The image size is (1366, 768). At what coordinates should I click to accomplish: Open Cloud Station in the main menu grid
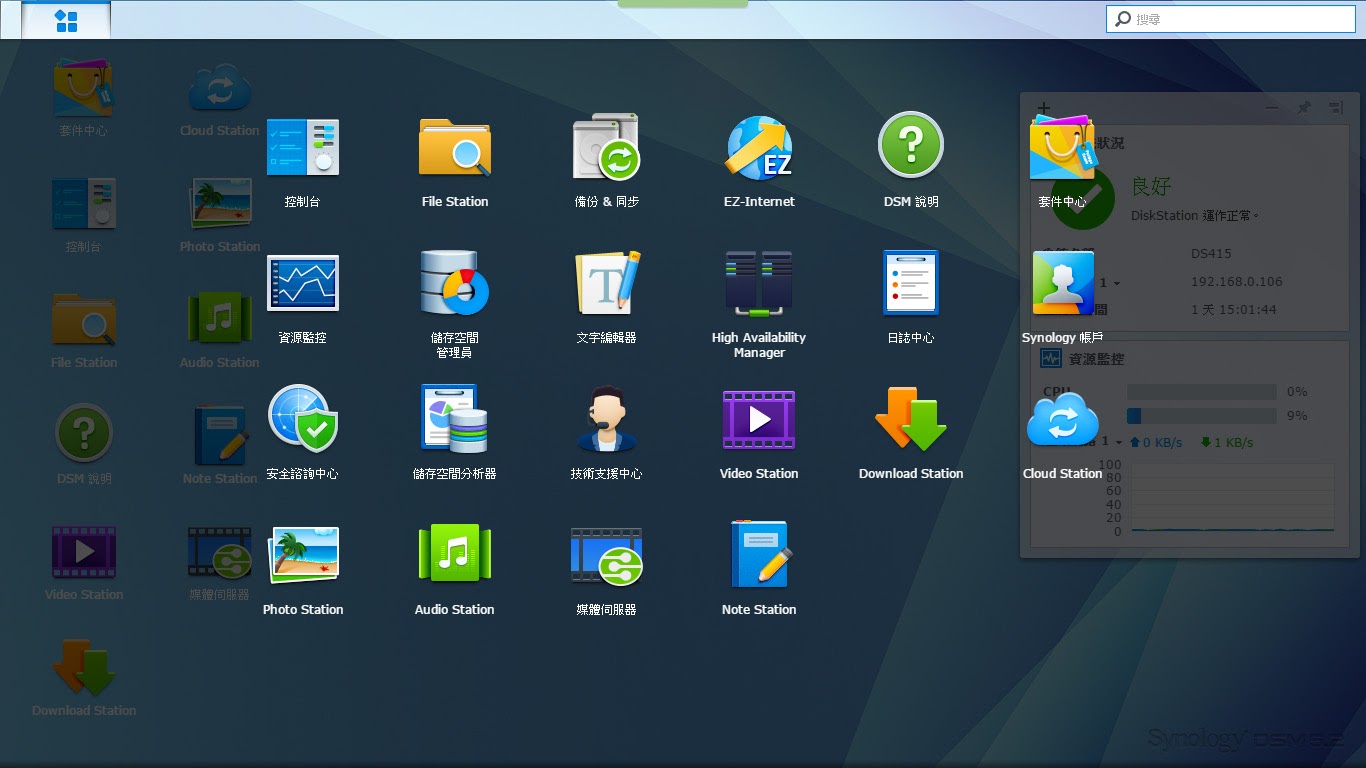tap(1063, 435)
